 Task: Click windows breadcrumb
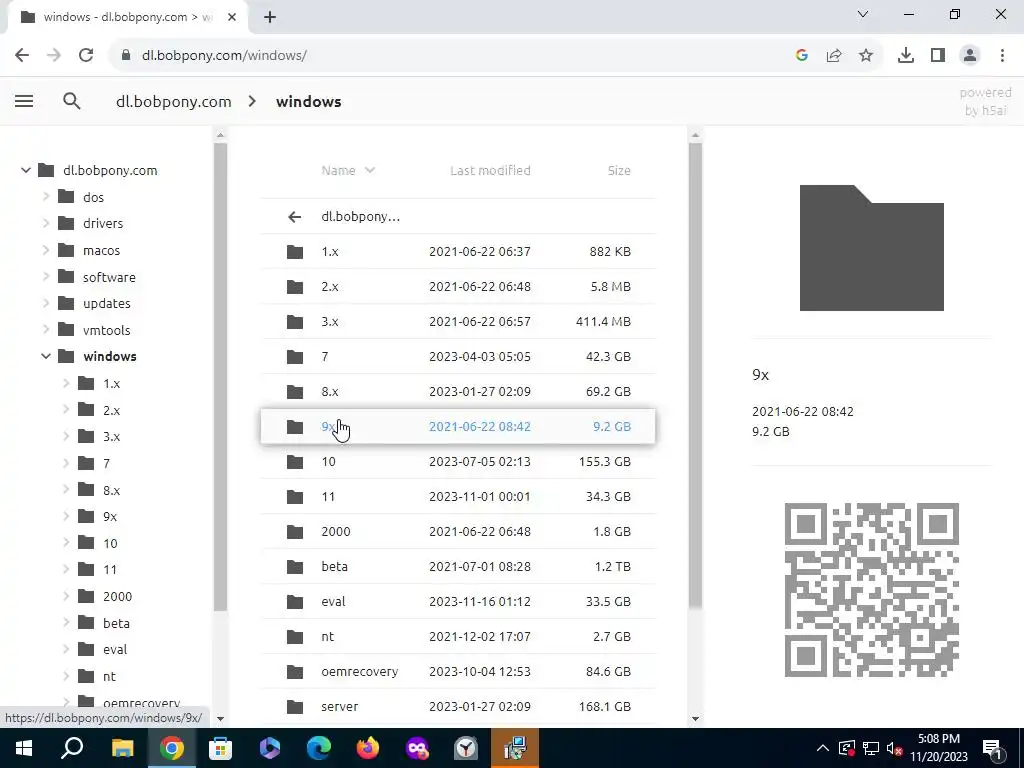[308, 102]
